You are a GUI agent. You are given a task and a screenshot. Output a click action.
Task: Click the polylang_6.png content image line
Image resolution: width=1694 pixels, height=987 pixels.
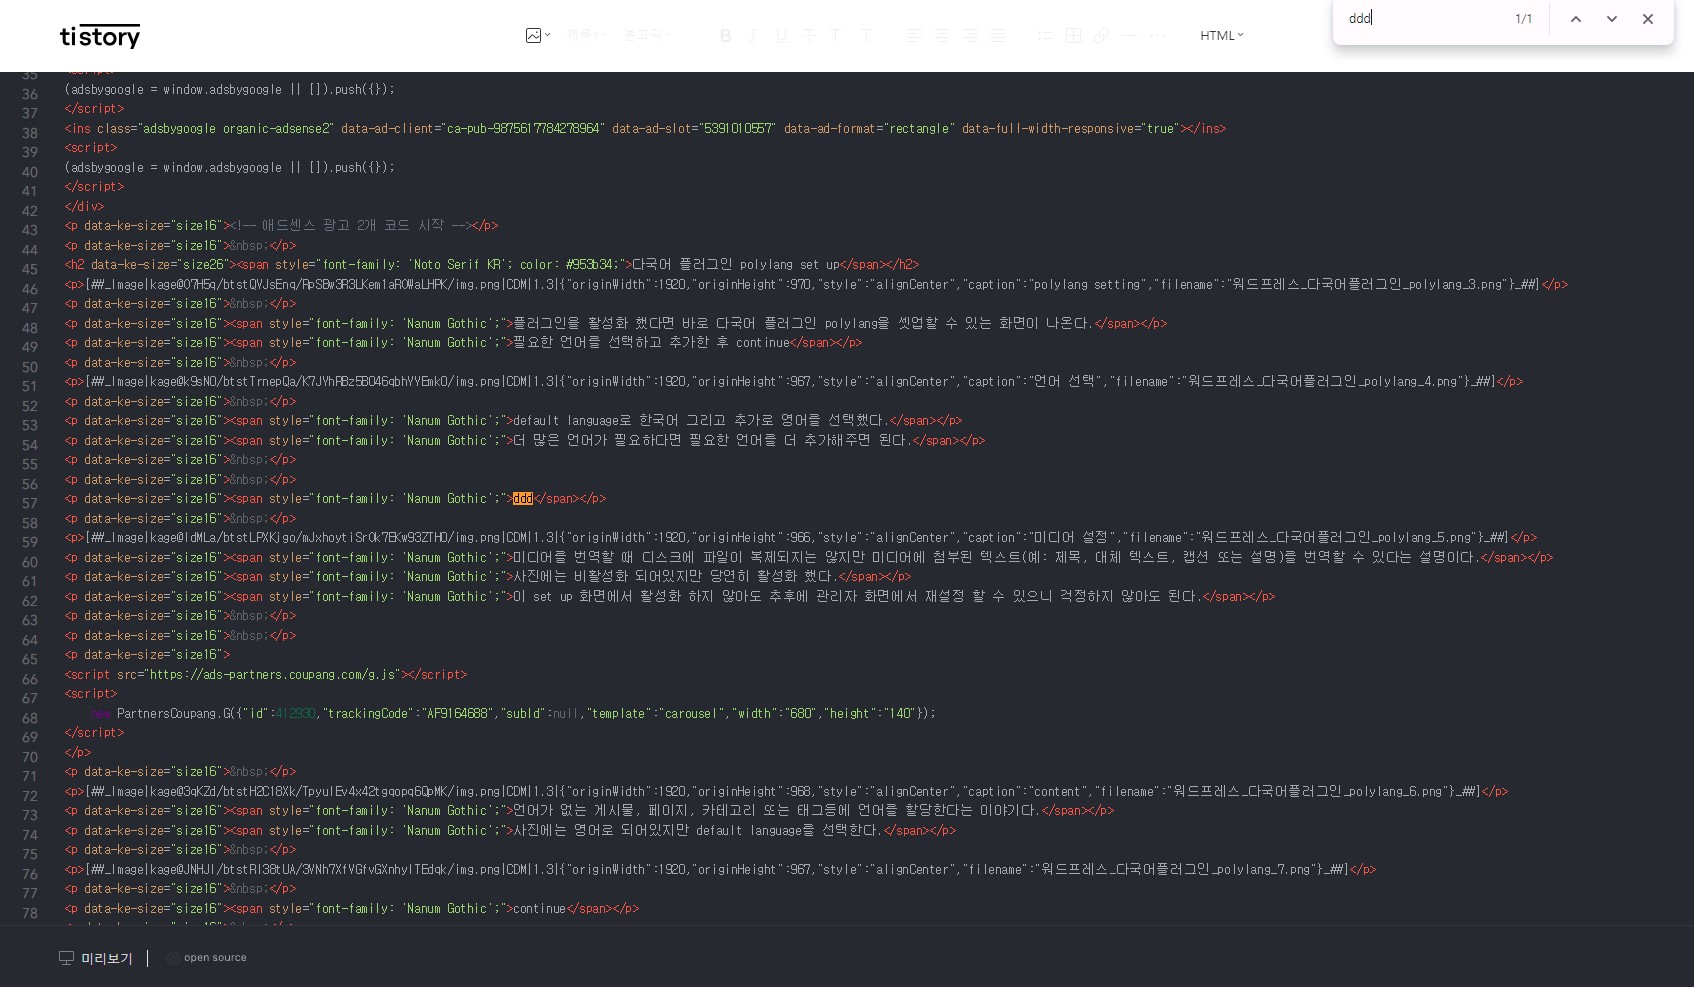786,791
